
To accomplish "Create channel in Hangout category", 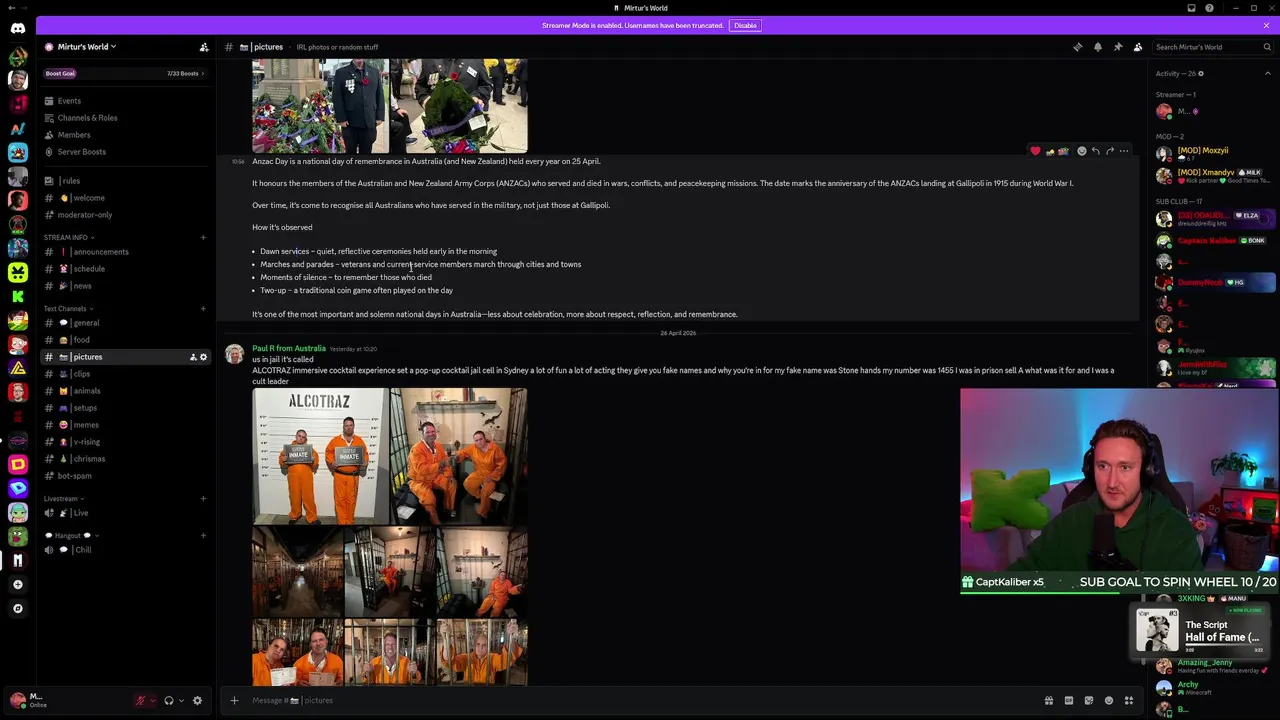I will pyautogui.click(x=203, y=535).
